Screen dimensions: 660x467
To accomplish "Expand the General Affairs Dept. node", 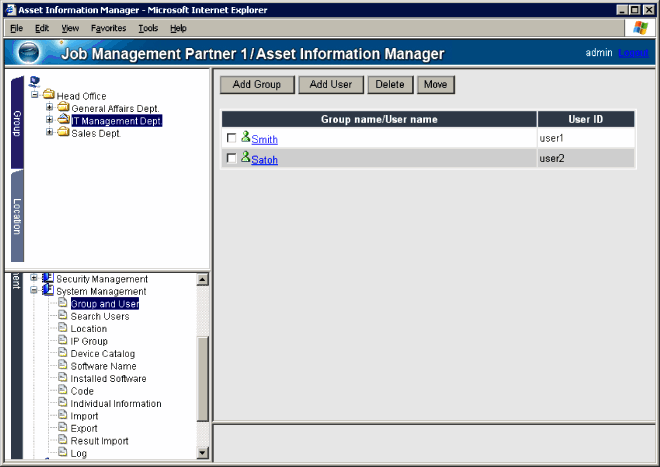I will coord(50,108).
